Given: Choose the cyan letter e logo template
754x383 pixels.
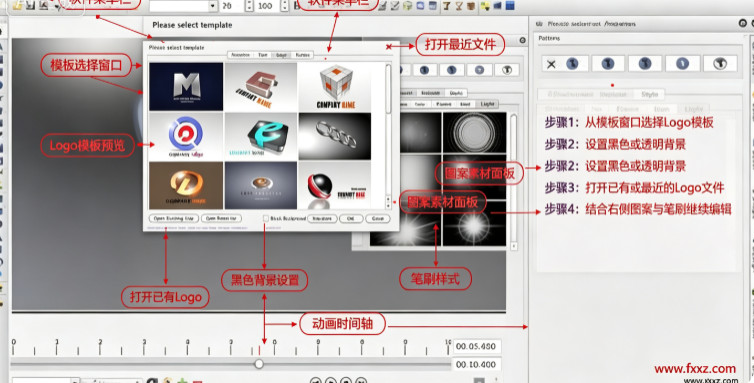Looking at the screenshot, I should click(261, 137).
